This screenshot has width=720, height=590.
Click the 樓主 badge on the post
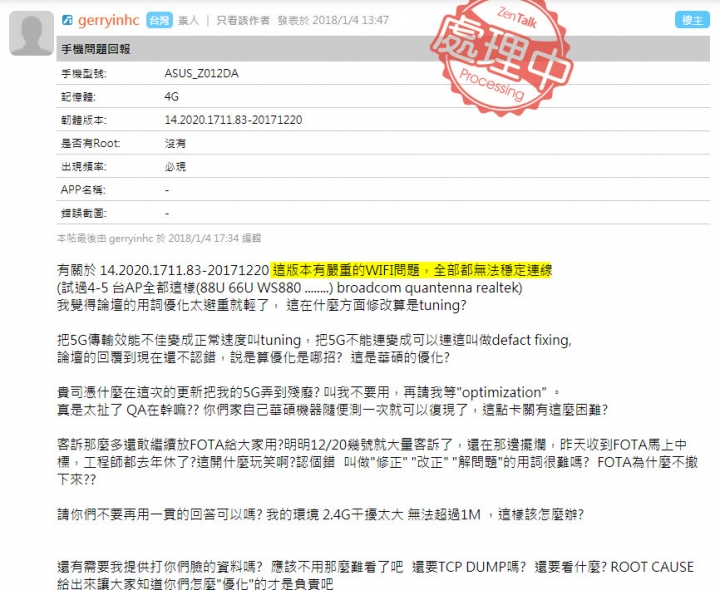pyautogui.click(x=692, y=20)
